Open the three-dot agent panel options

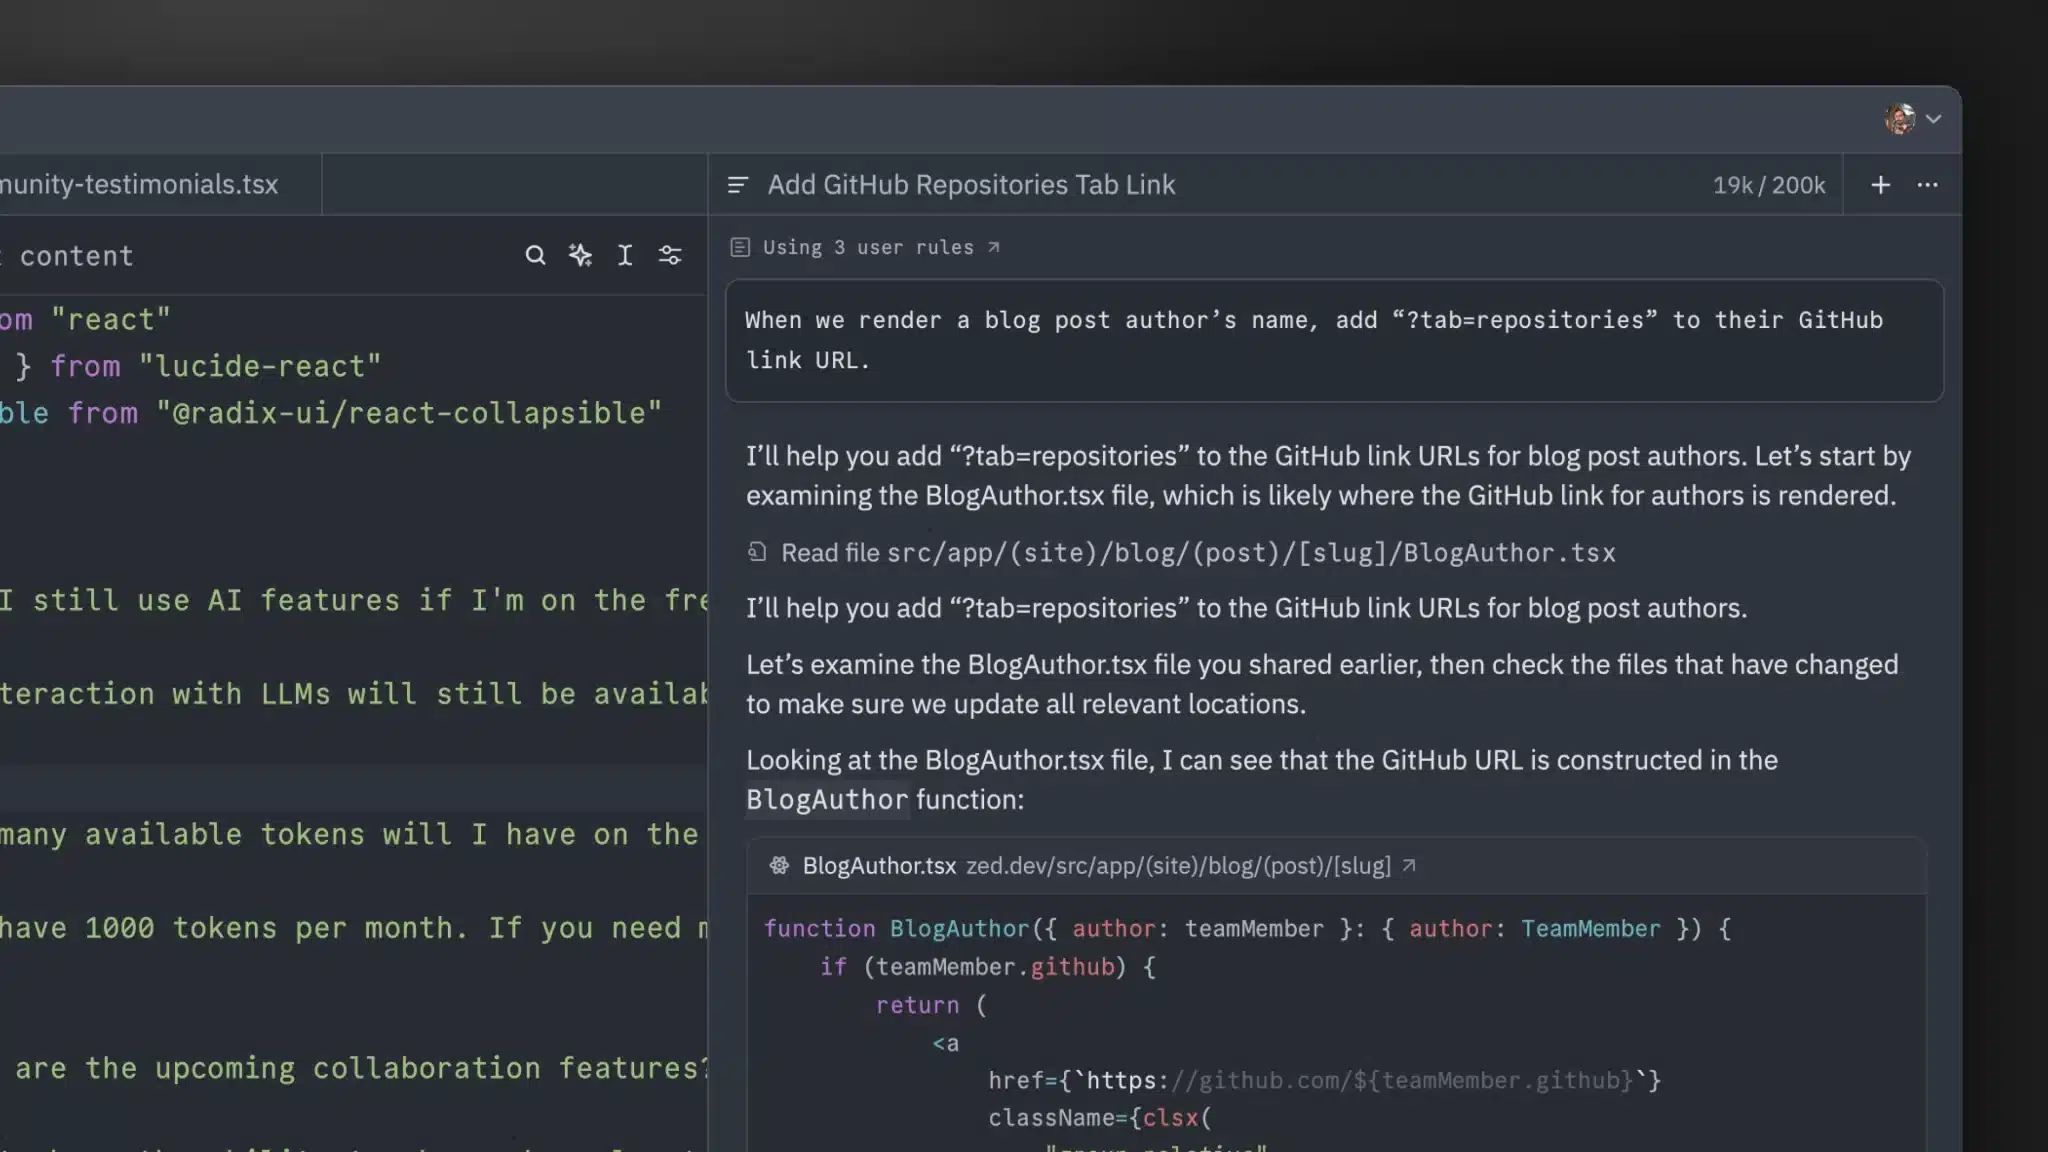[x=1927, y=185]
